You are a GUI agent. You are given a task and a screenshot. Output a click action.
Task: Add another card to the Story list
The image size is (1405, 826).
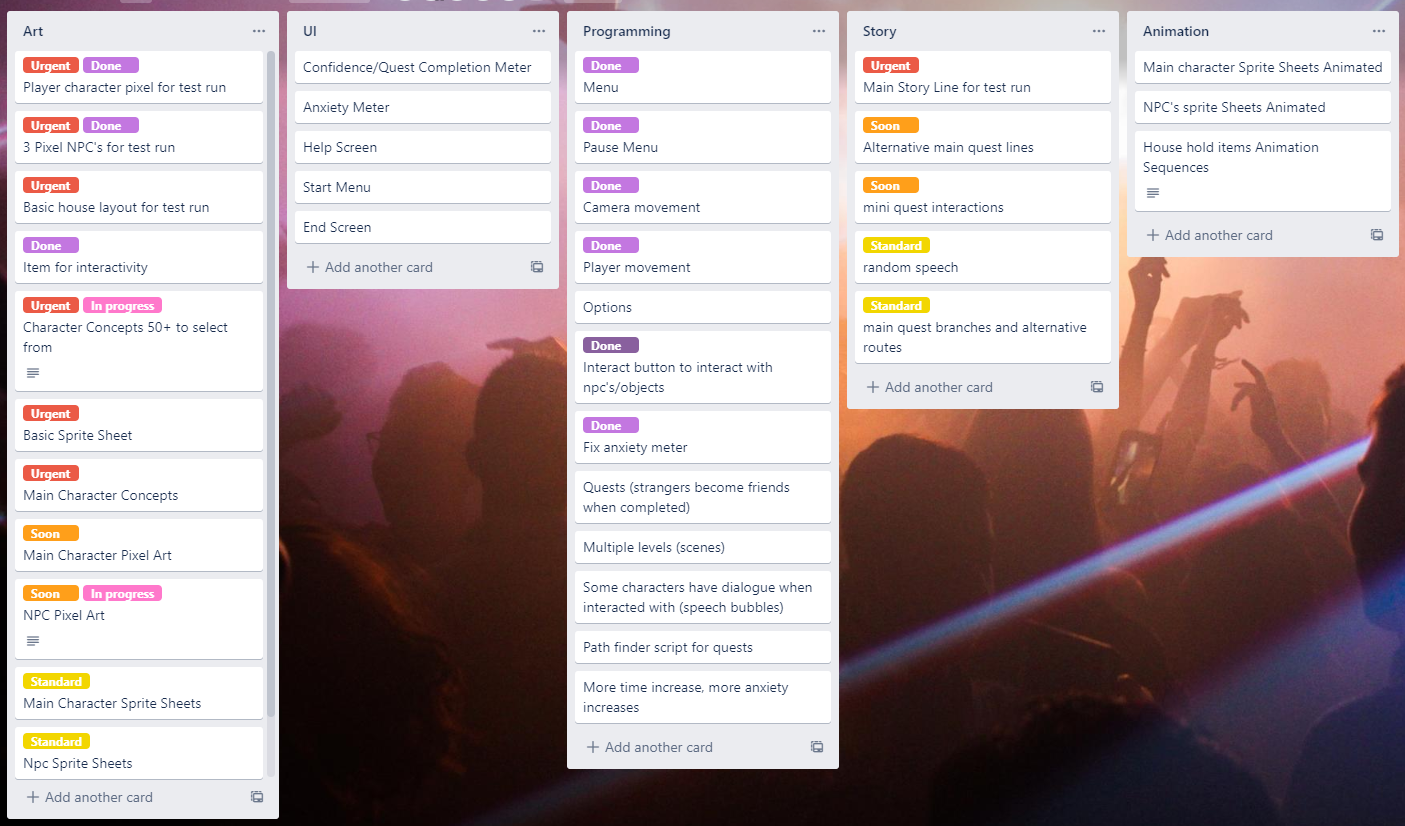point(929,387)
